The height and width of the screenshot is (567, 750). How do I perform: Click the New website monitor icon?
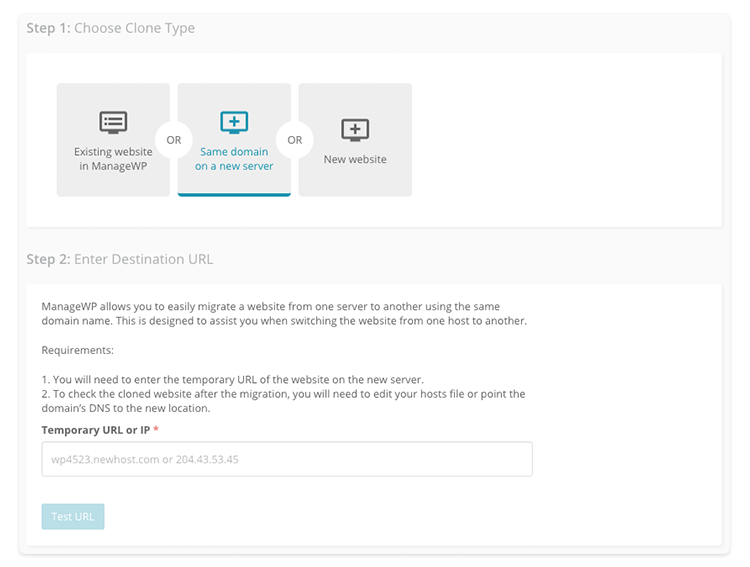pyautogui.click(x=355, y=130)
